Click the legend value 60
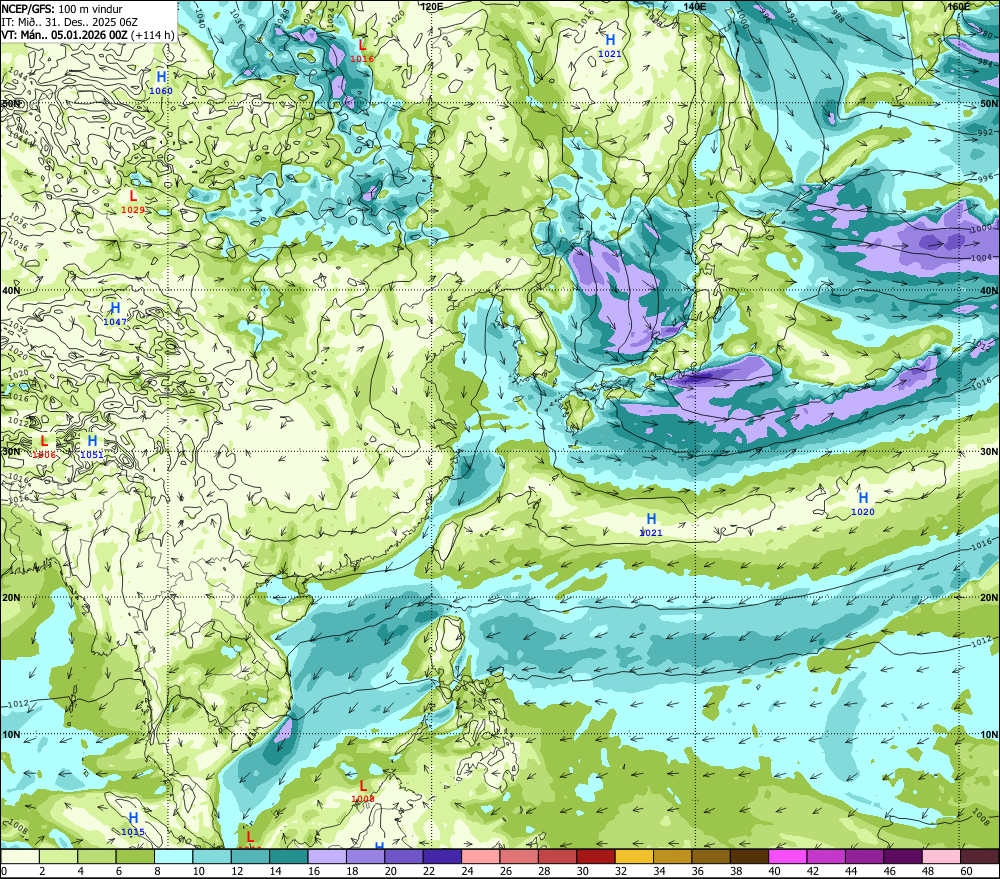Image resolution: width=1000 pixels, height=879 pixels. 966,871
